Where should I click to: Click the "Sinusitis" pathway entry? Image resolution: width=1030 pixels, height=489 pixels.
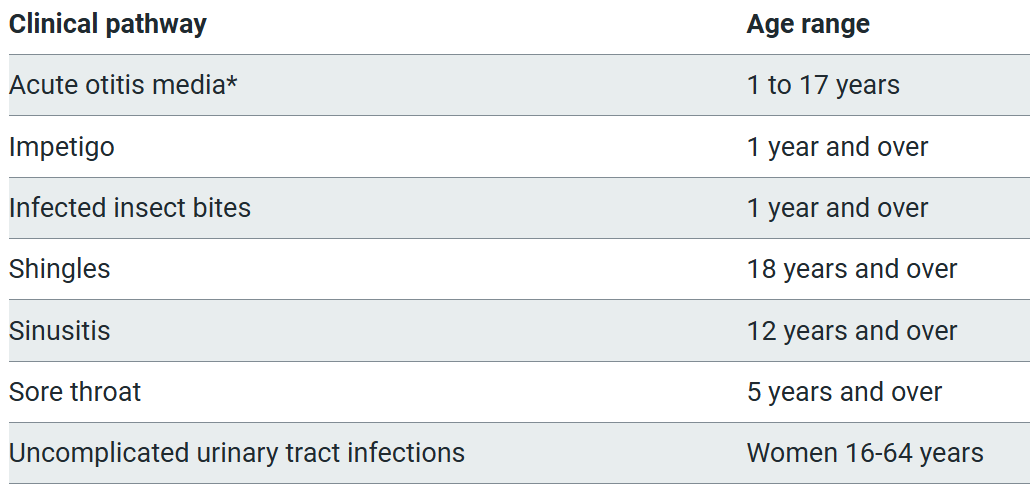(60, 331)
